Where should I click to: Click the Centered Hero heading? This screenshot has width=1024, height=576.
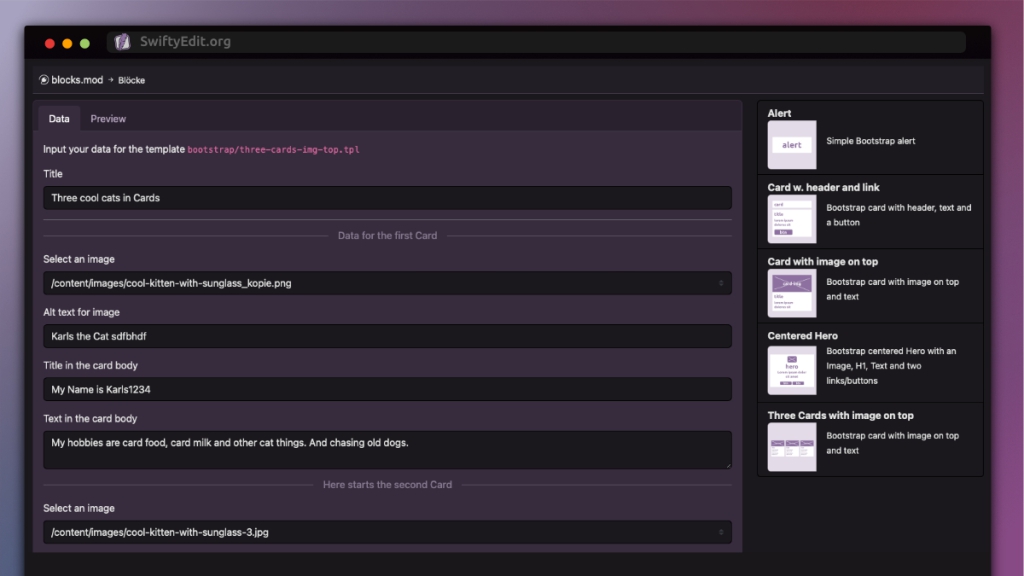(802, 336)
